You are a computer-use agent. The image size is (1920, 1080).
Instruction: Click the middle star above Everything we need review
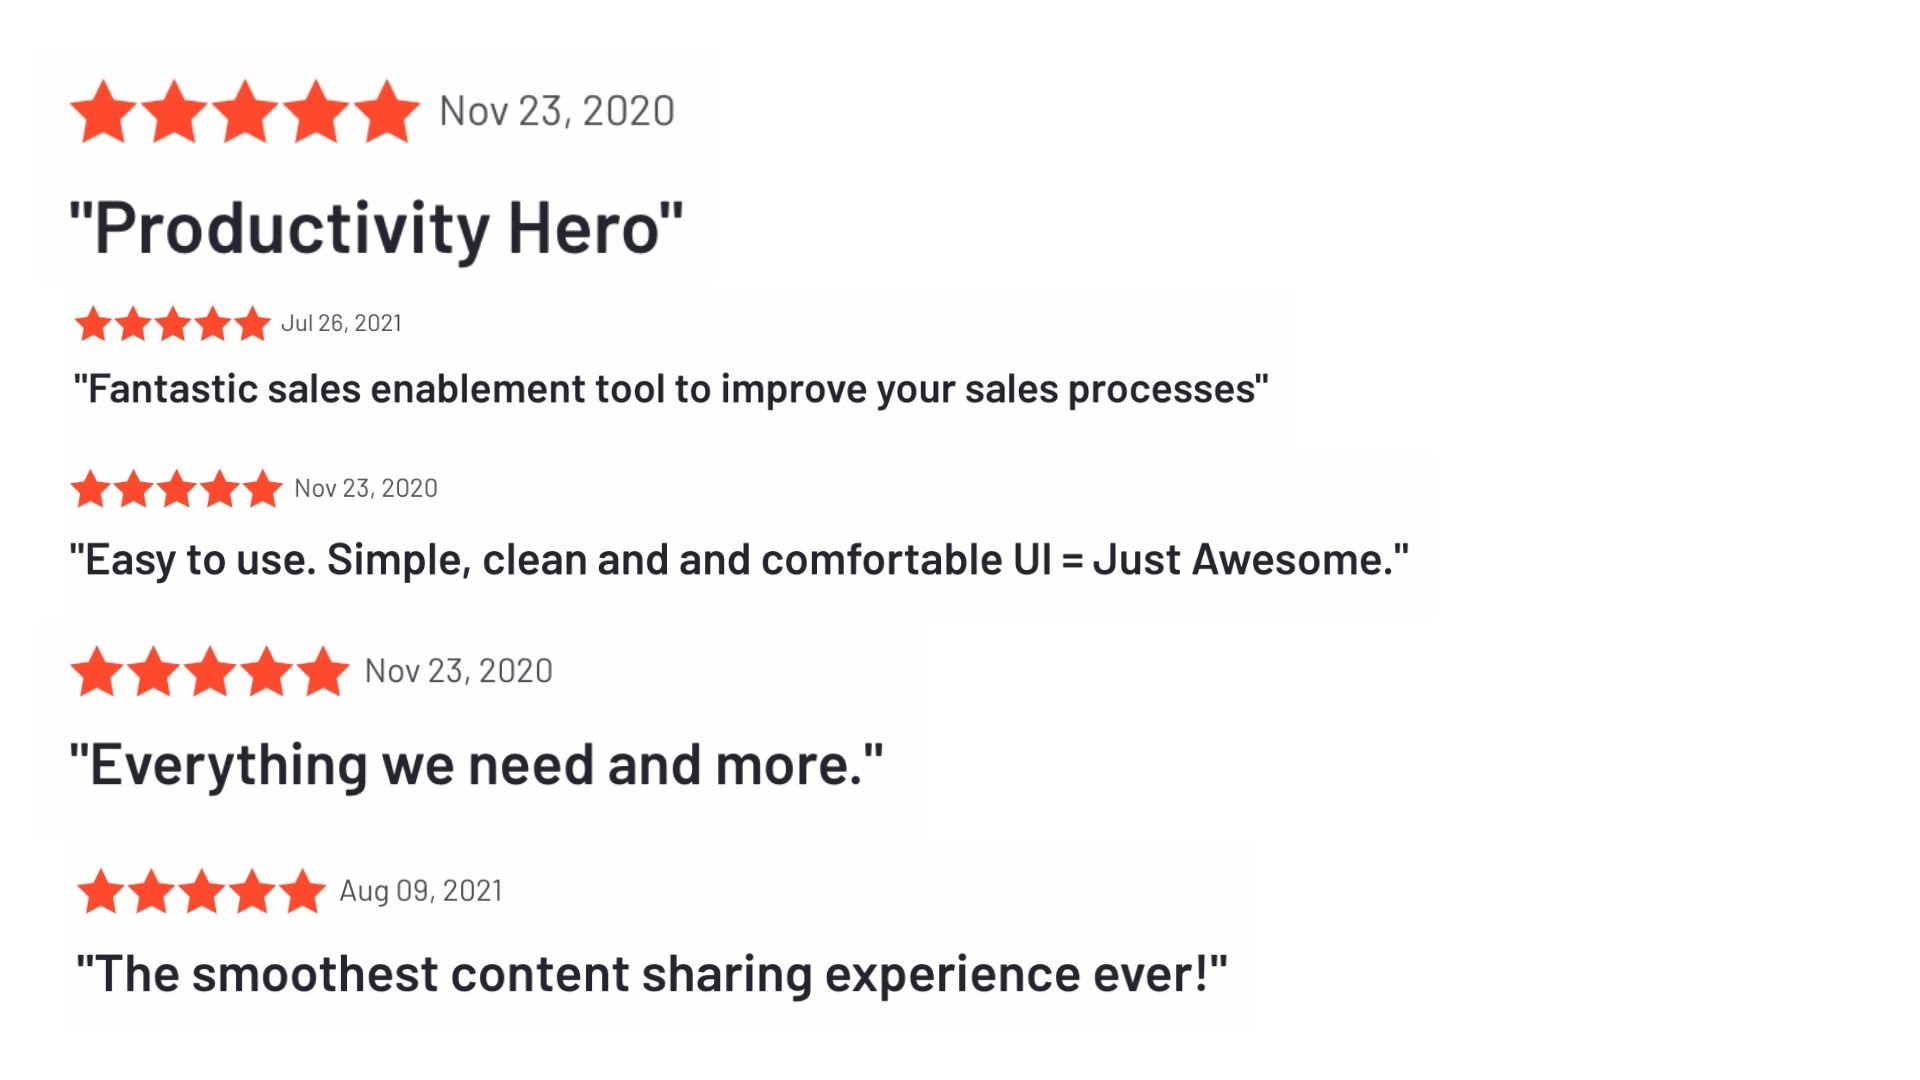pyautogui.click(x=210, y=671)
